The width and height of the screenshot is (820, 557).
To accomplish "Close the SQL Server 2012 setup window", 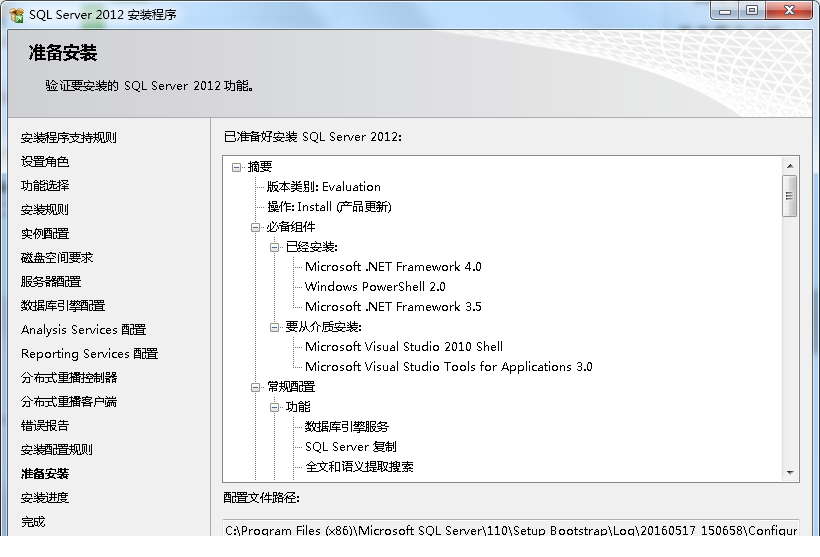I will (790, 11).
